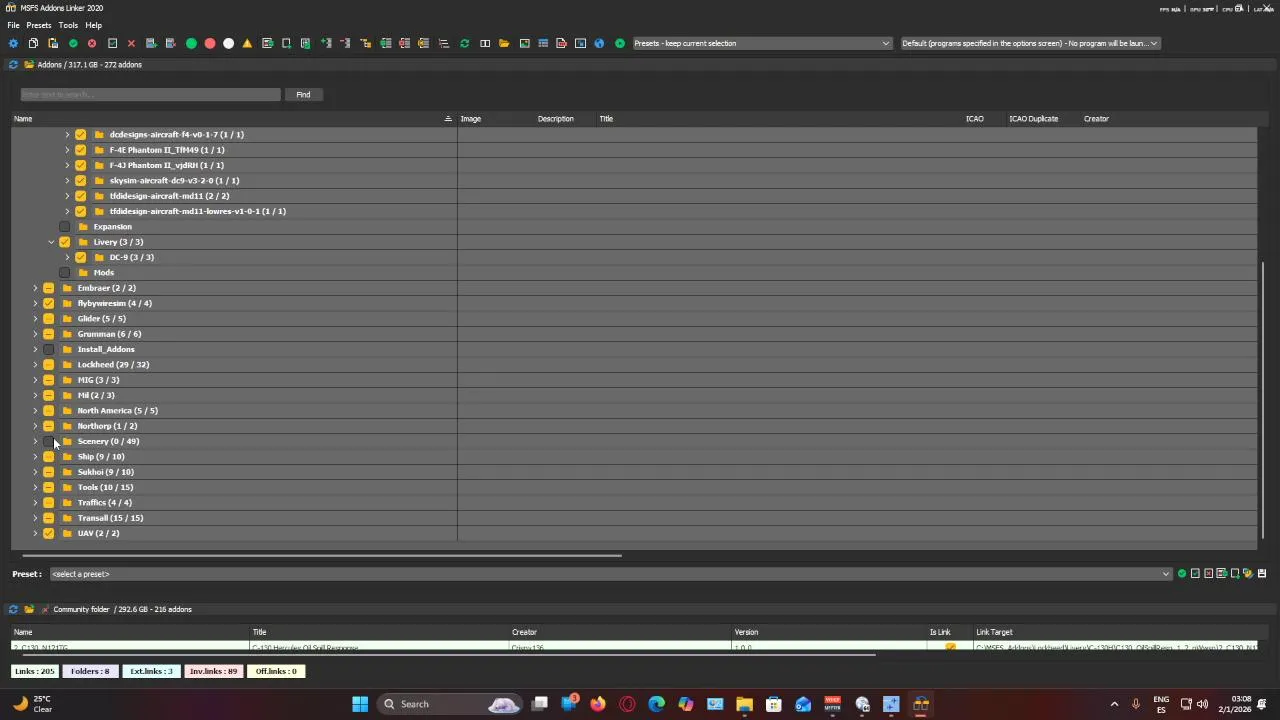
Task: Click the paste clipboard toolbar icon
Action: 53,43
